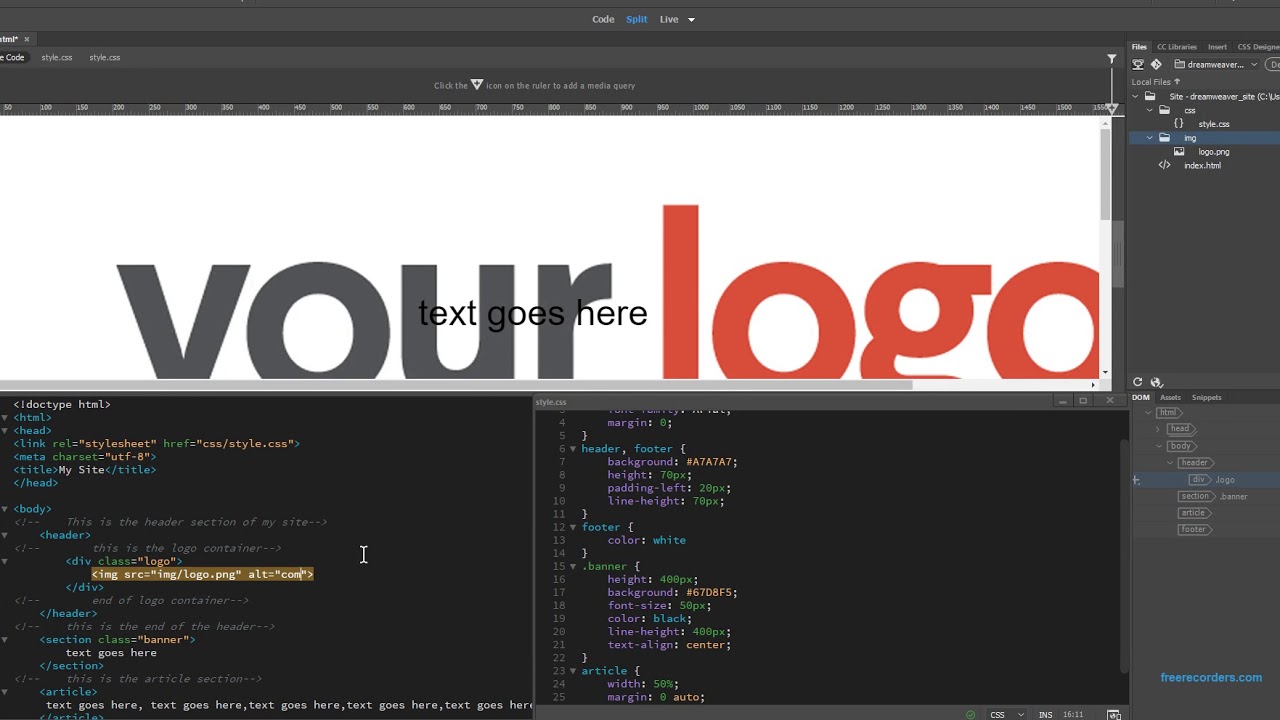Select the first style.css related file tab
1280x720 pixels.
point(57,57)
